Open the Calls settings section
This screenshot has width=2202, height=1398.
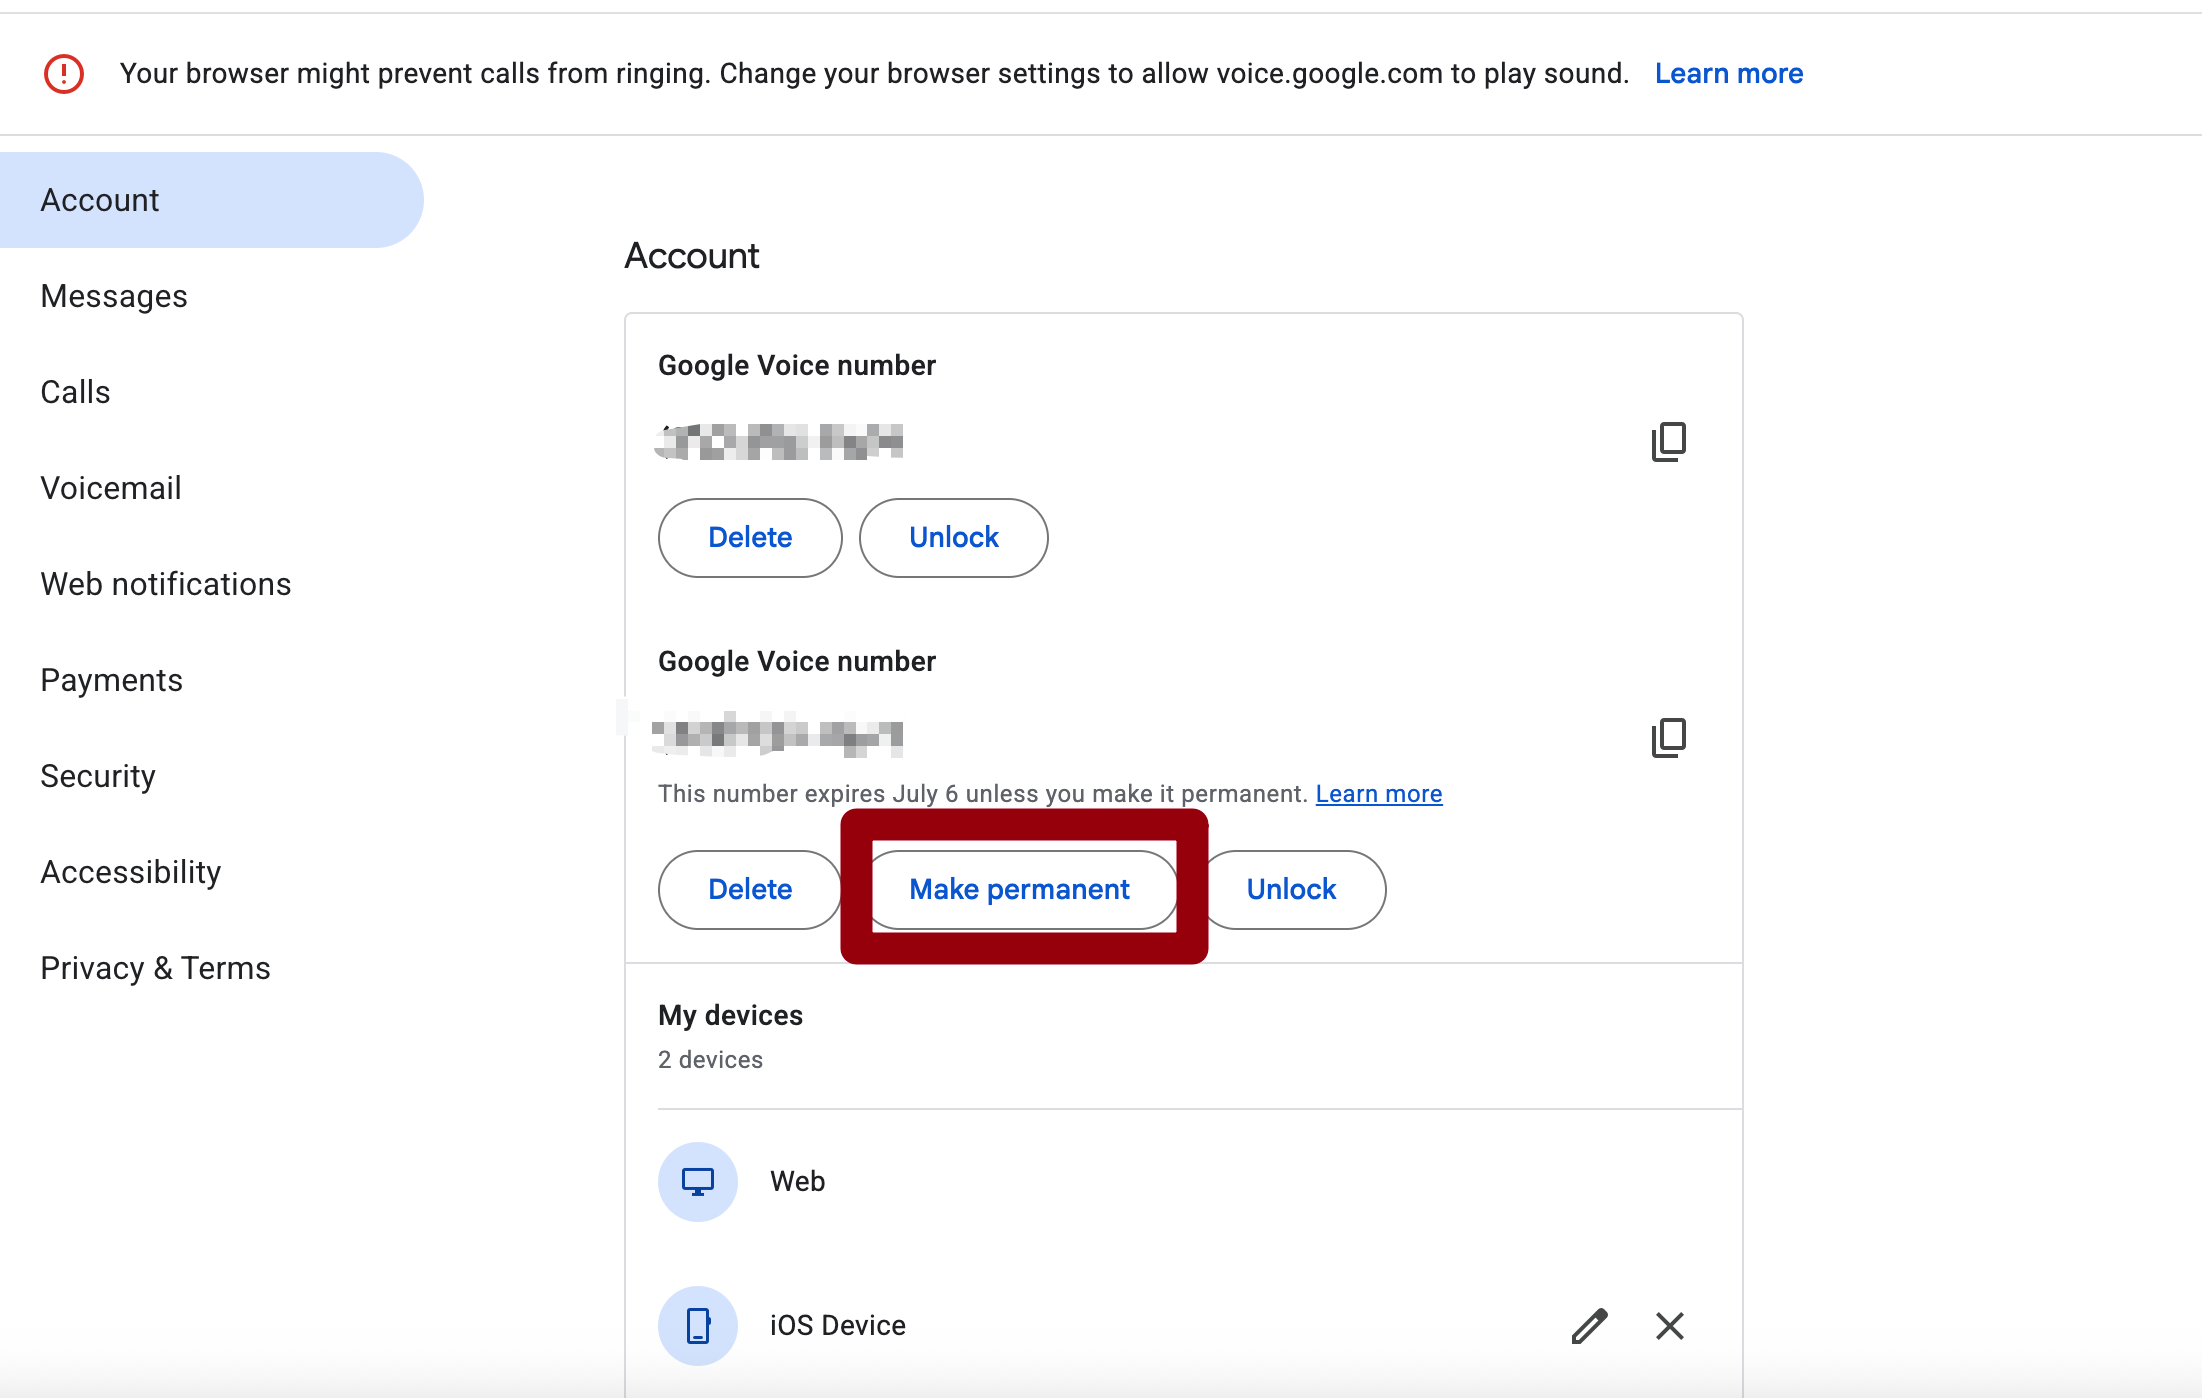point(76,393)
